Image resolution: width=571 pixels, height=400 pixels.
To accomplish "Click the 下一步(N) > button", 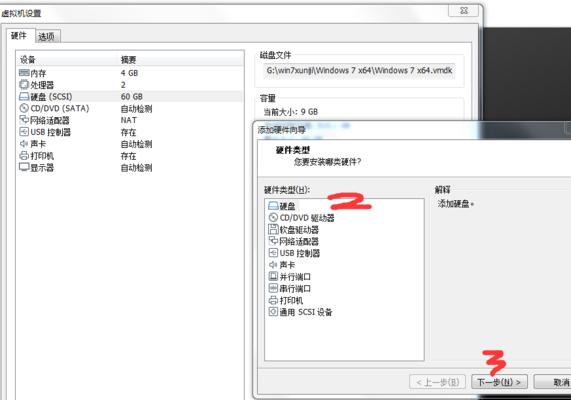I will [x=499, y=382].
